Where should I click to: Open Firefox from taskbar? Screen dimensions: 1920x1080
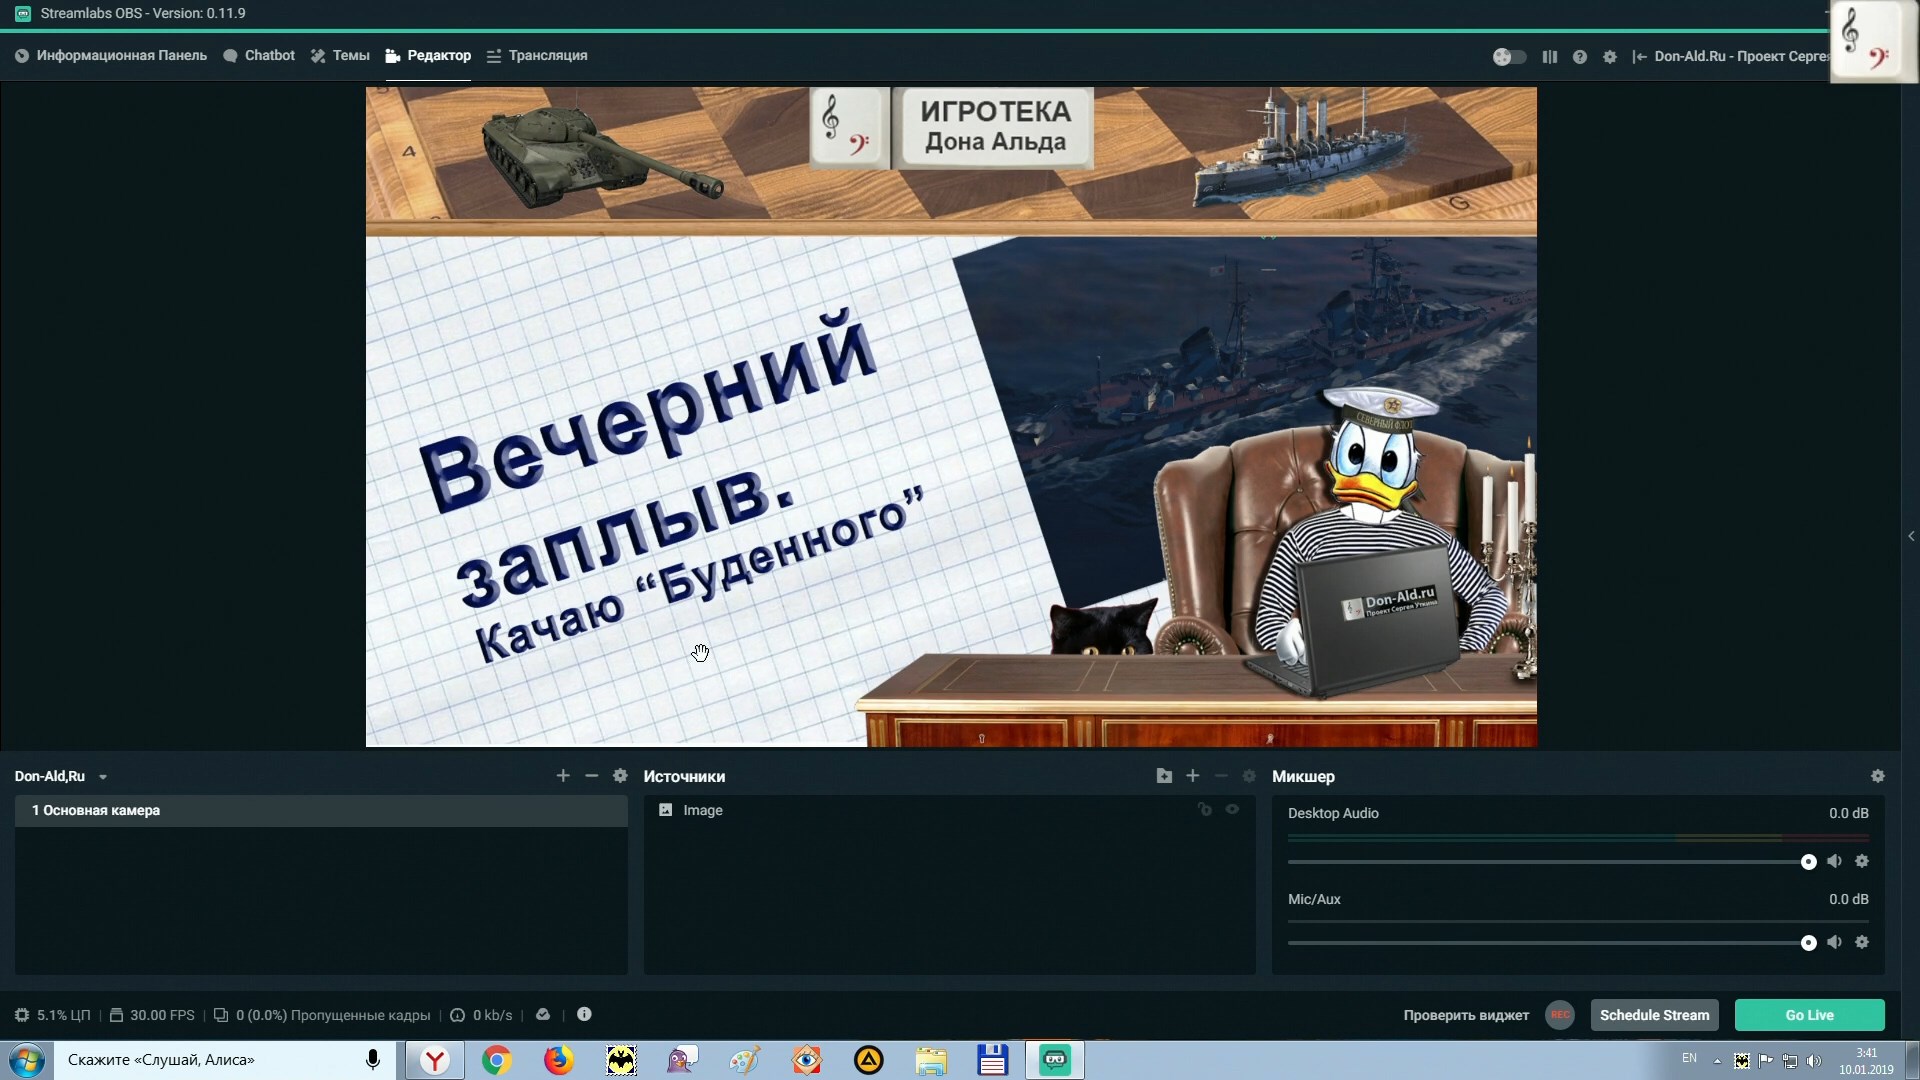(x=559, y=1060)
